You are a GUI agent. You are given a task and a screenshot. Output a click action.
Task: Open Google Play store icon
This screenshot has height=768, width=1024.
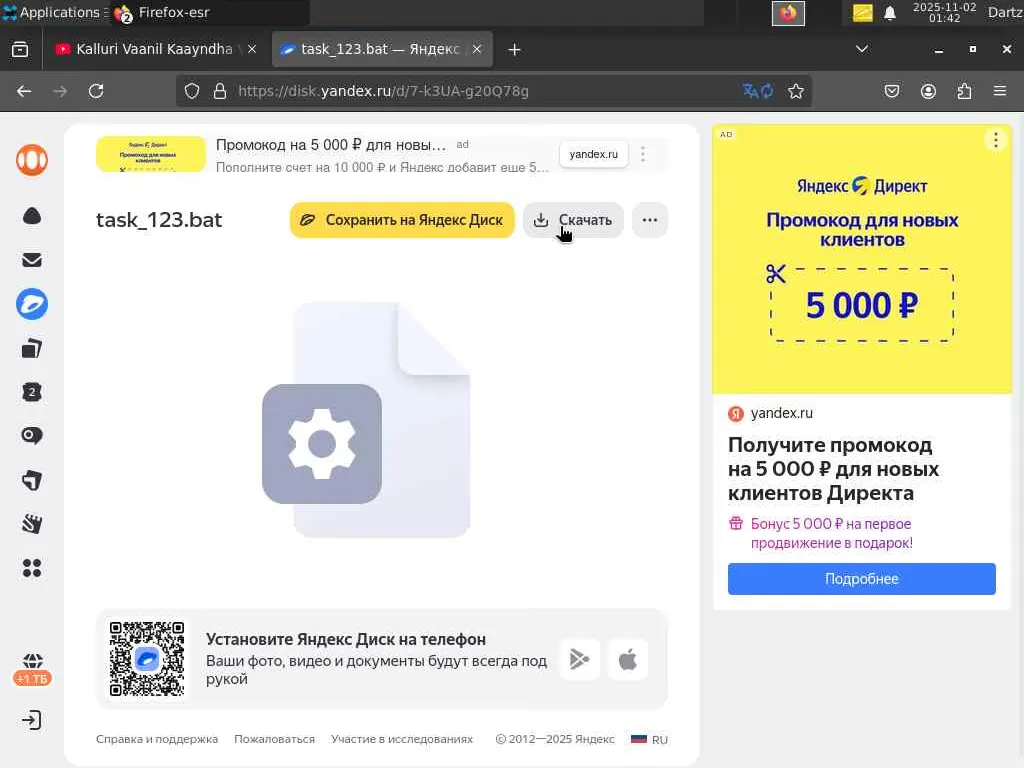[x=580, y=660]
